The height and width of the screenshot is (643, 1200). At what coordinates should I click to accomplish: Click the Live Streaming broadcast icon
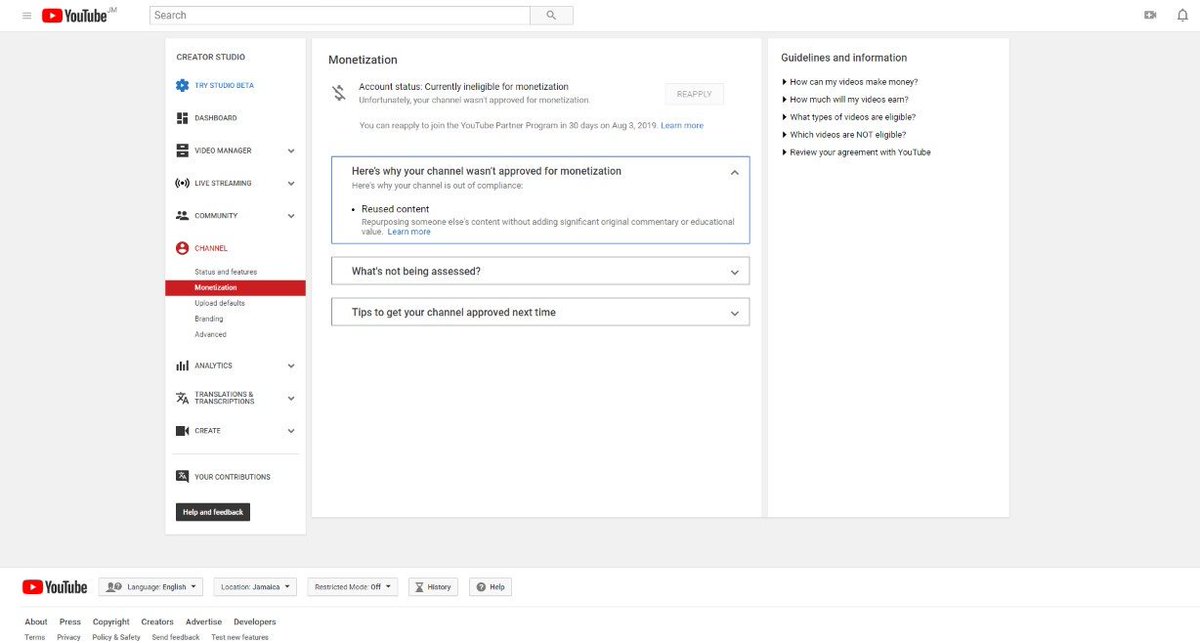point(182,183)
